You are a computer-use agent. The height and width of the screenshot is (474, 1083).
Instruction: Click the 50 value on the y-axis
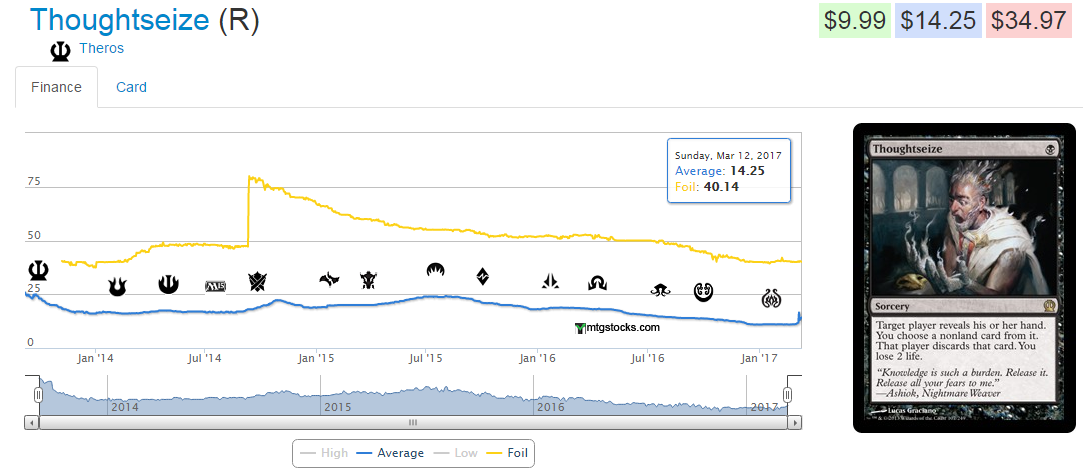34,235
